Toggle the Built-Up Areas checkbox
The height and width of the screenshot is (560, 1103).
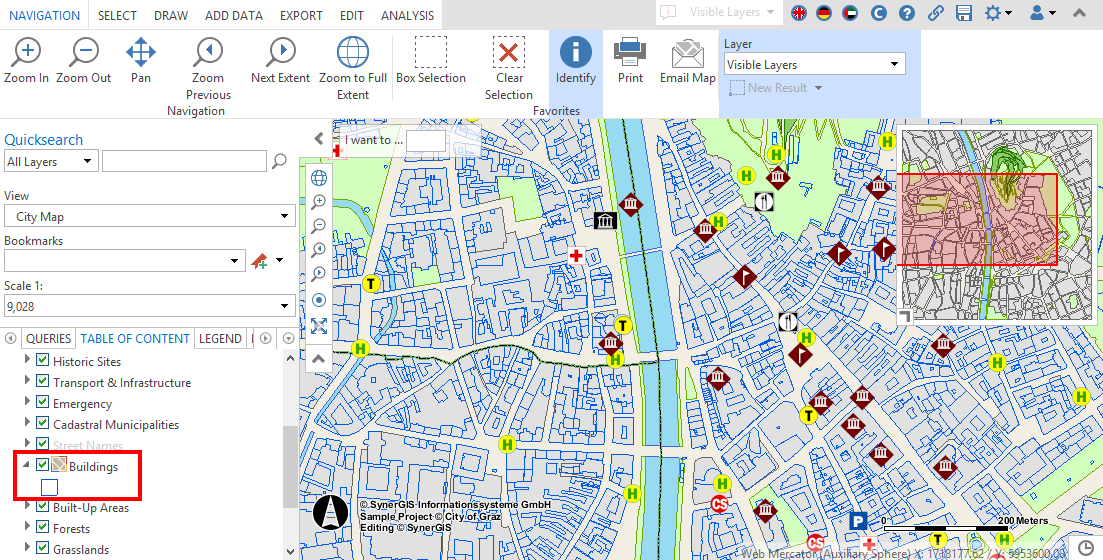click(x=42, y=507)
